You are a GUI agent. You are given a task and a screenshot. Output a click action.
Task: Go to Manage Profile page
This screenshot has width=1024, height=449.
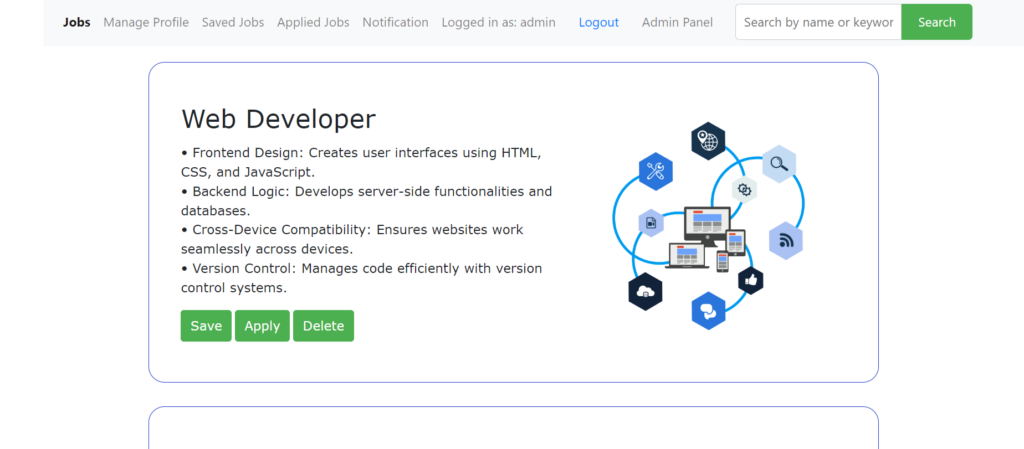click(x=146, y=22)
